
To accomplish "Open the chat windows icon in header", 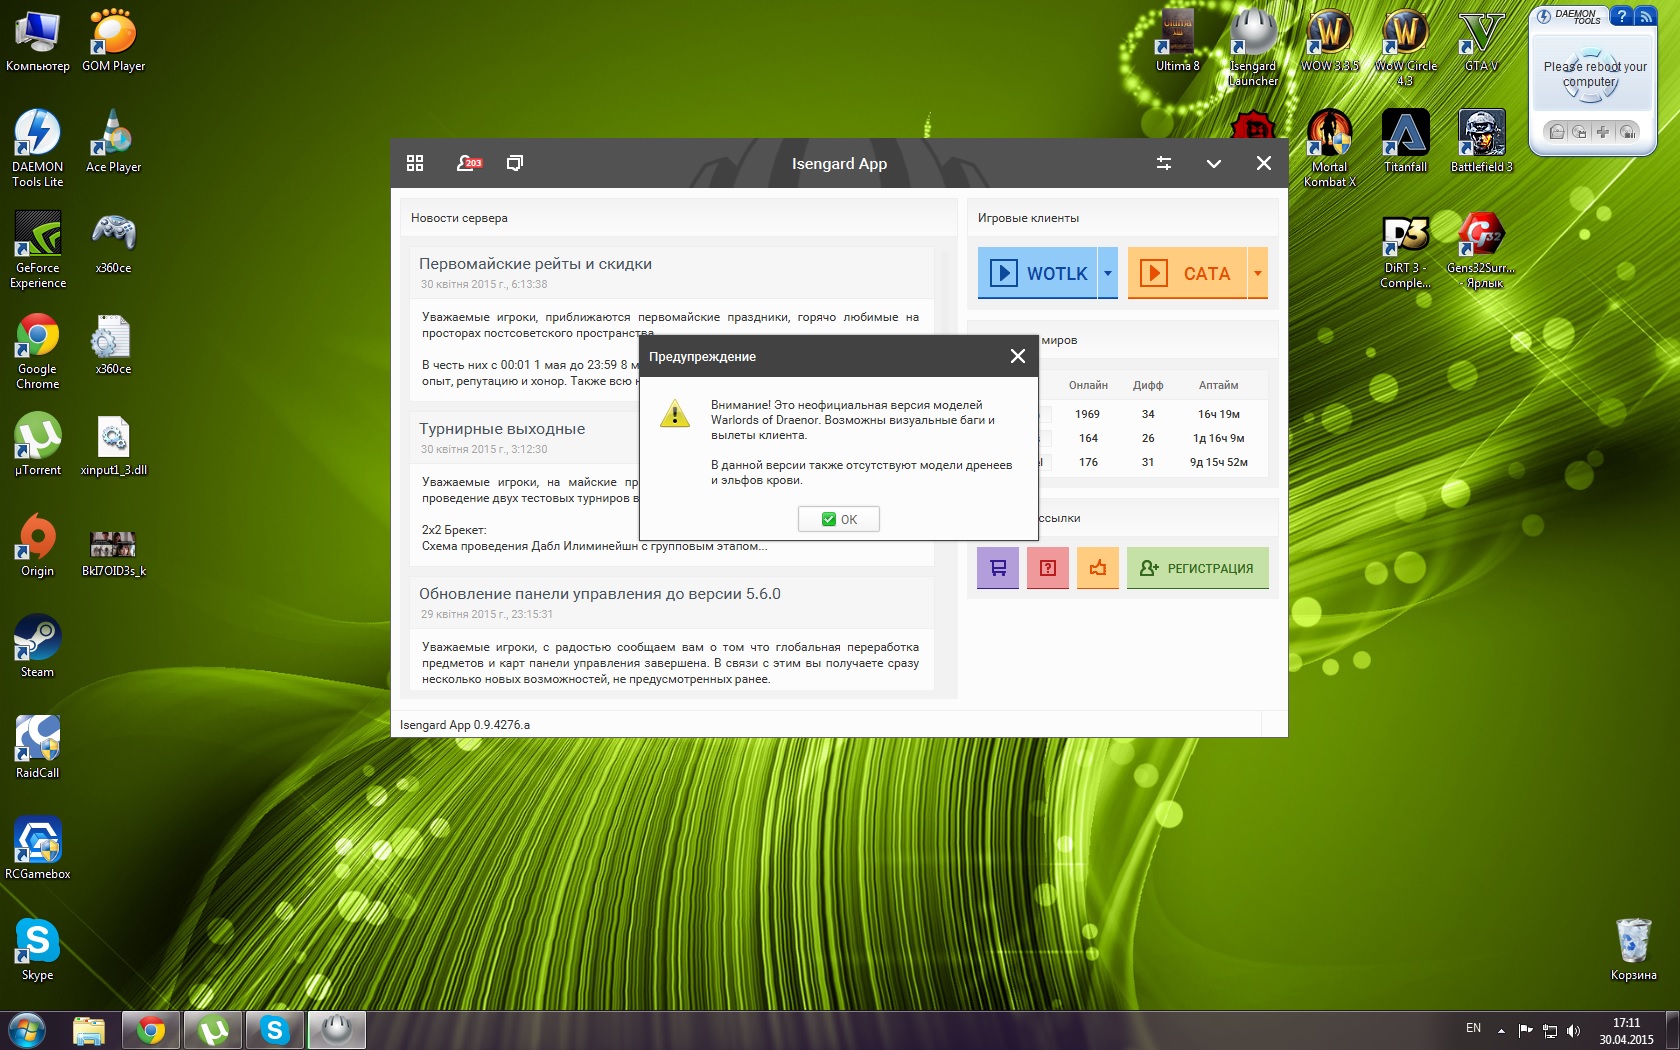I will coord(515,163).
